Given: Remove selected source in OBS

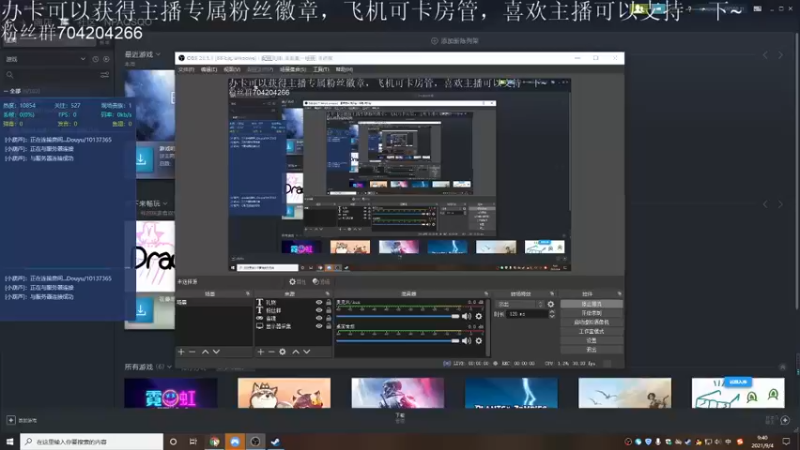Looking at the screenshot, I should coord(271,352).
